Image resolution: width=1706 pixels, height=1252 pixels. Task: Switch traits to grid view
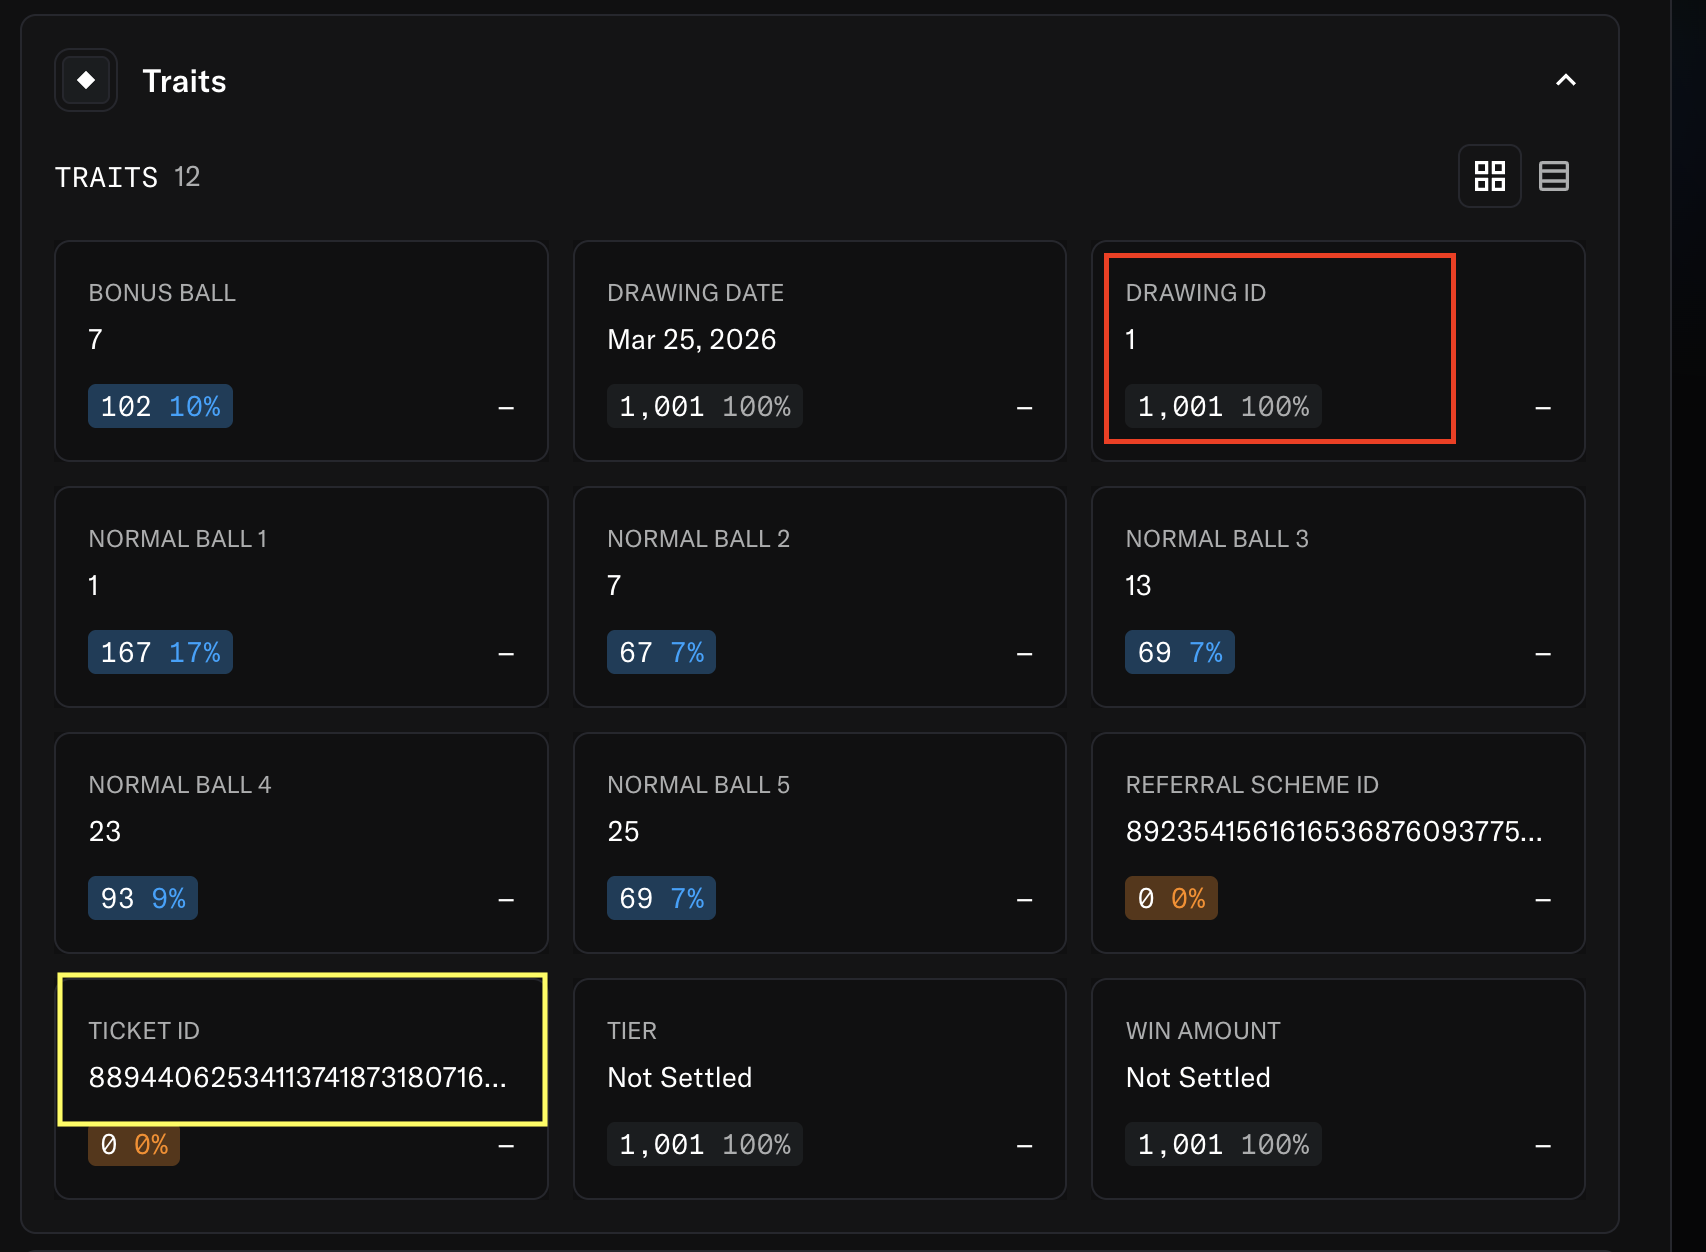1490,176
